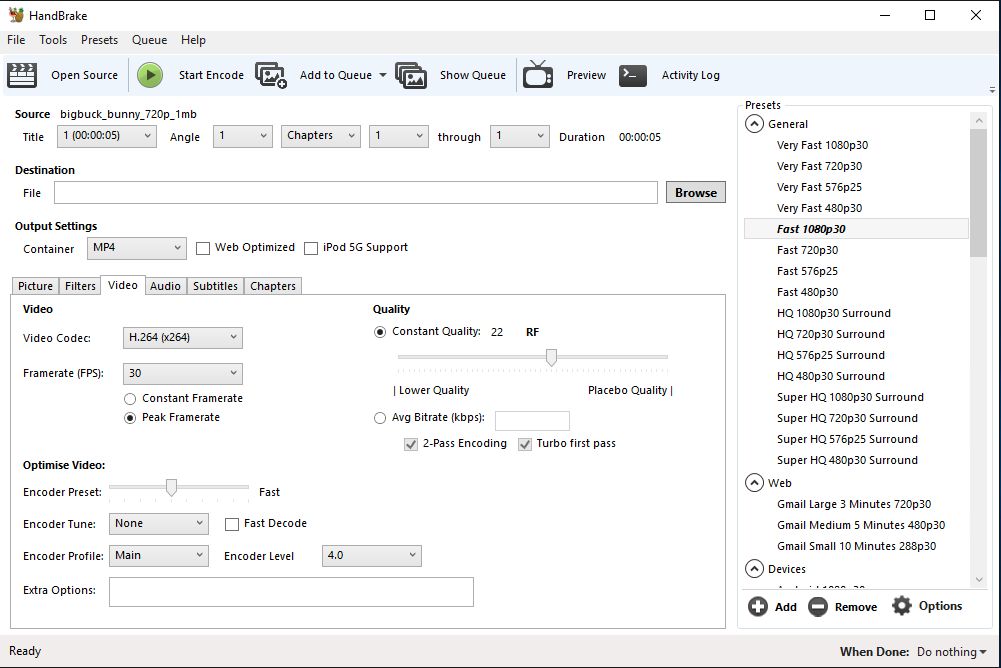Image resolution: width=1001 pixels, height=668 pixels.
Task: Open the Chapters range type dropdown
Action: [320, 136]
